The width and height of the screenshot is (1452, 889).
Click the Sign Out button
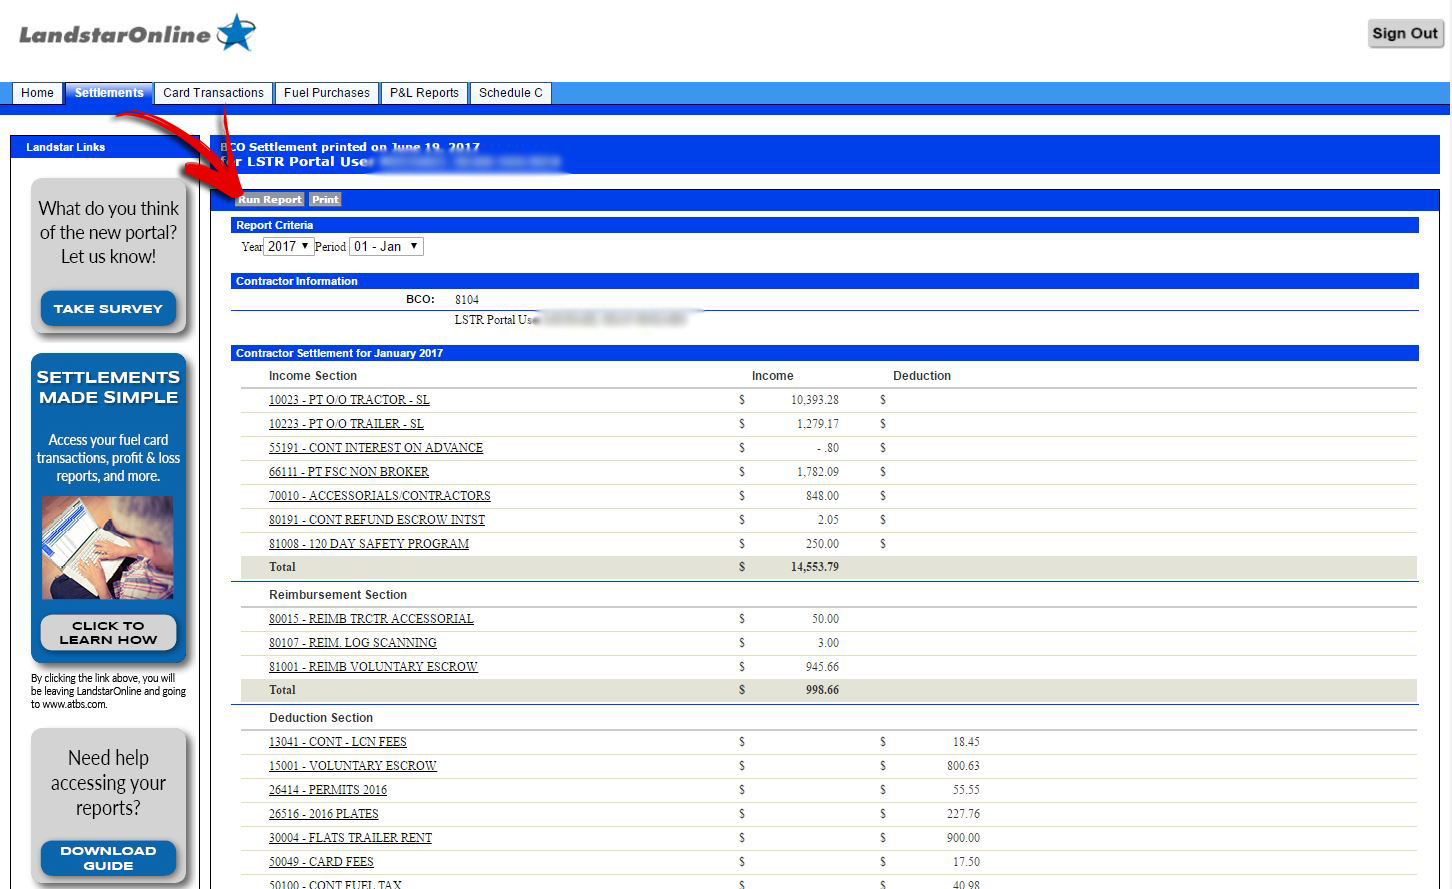(x=1404, y=33)
